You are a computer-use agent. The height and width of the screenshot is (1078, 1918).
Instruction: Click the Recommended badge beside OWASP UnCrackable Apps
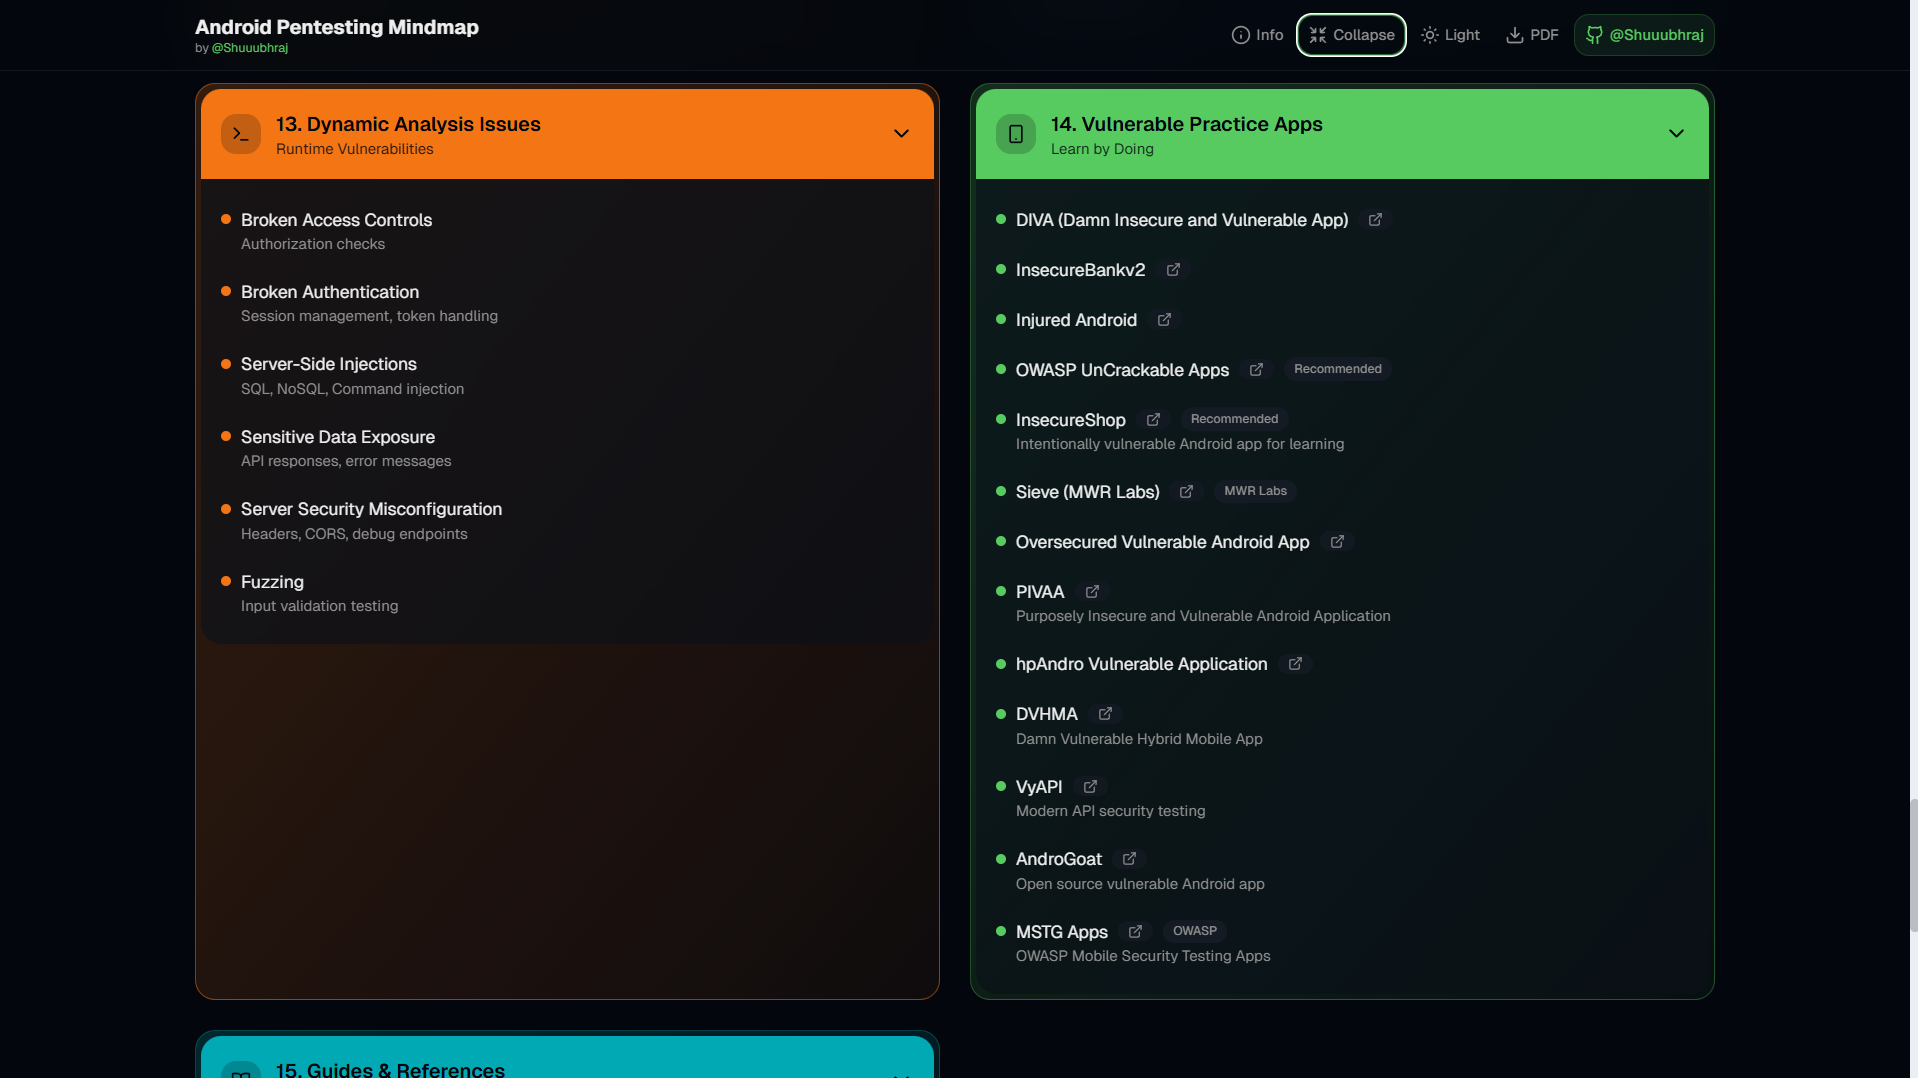pyautogui.click(x=1337, y=369)
